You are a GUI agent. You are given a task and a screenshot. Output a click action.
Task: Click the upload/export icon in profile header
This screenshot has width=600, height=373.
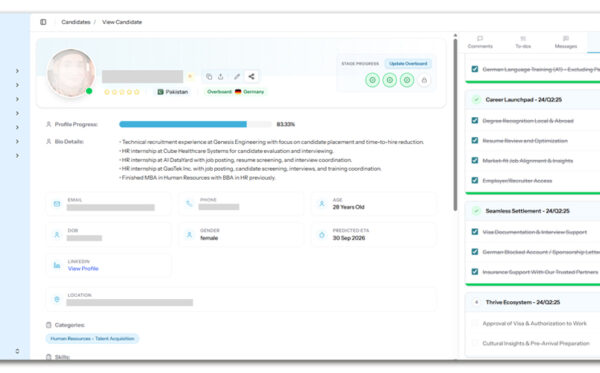(221, 77)
